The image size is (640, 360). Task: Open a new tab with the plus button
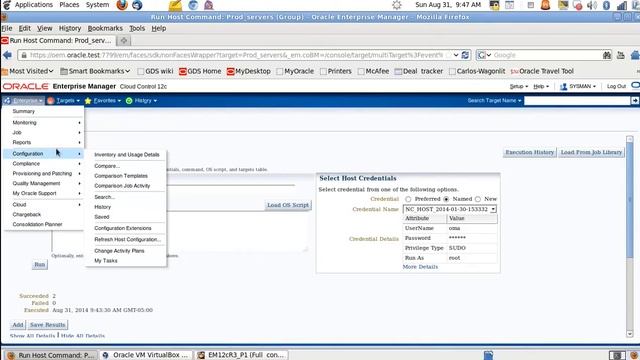click(124, 40)
